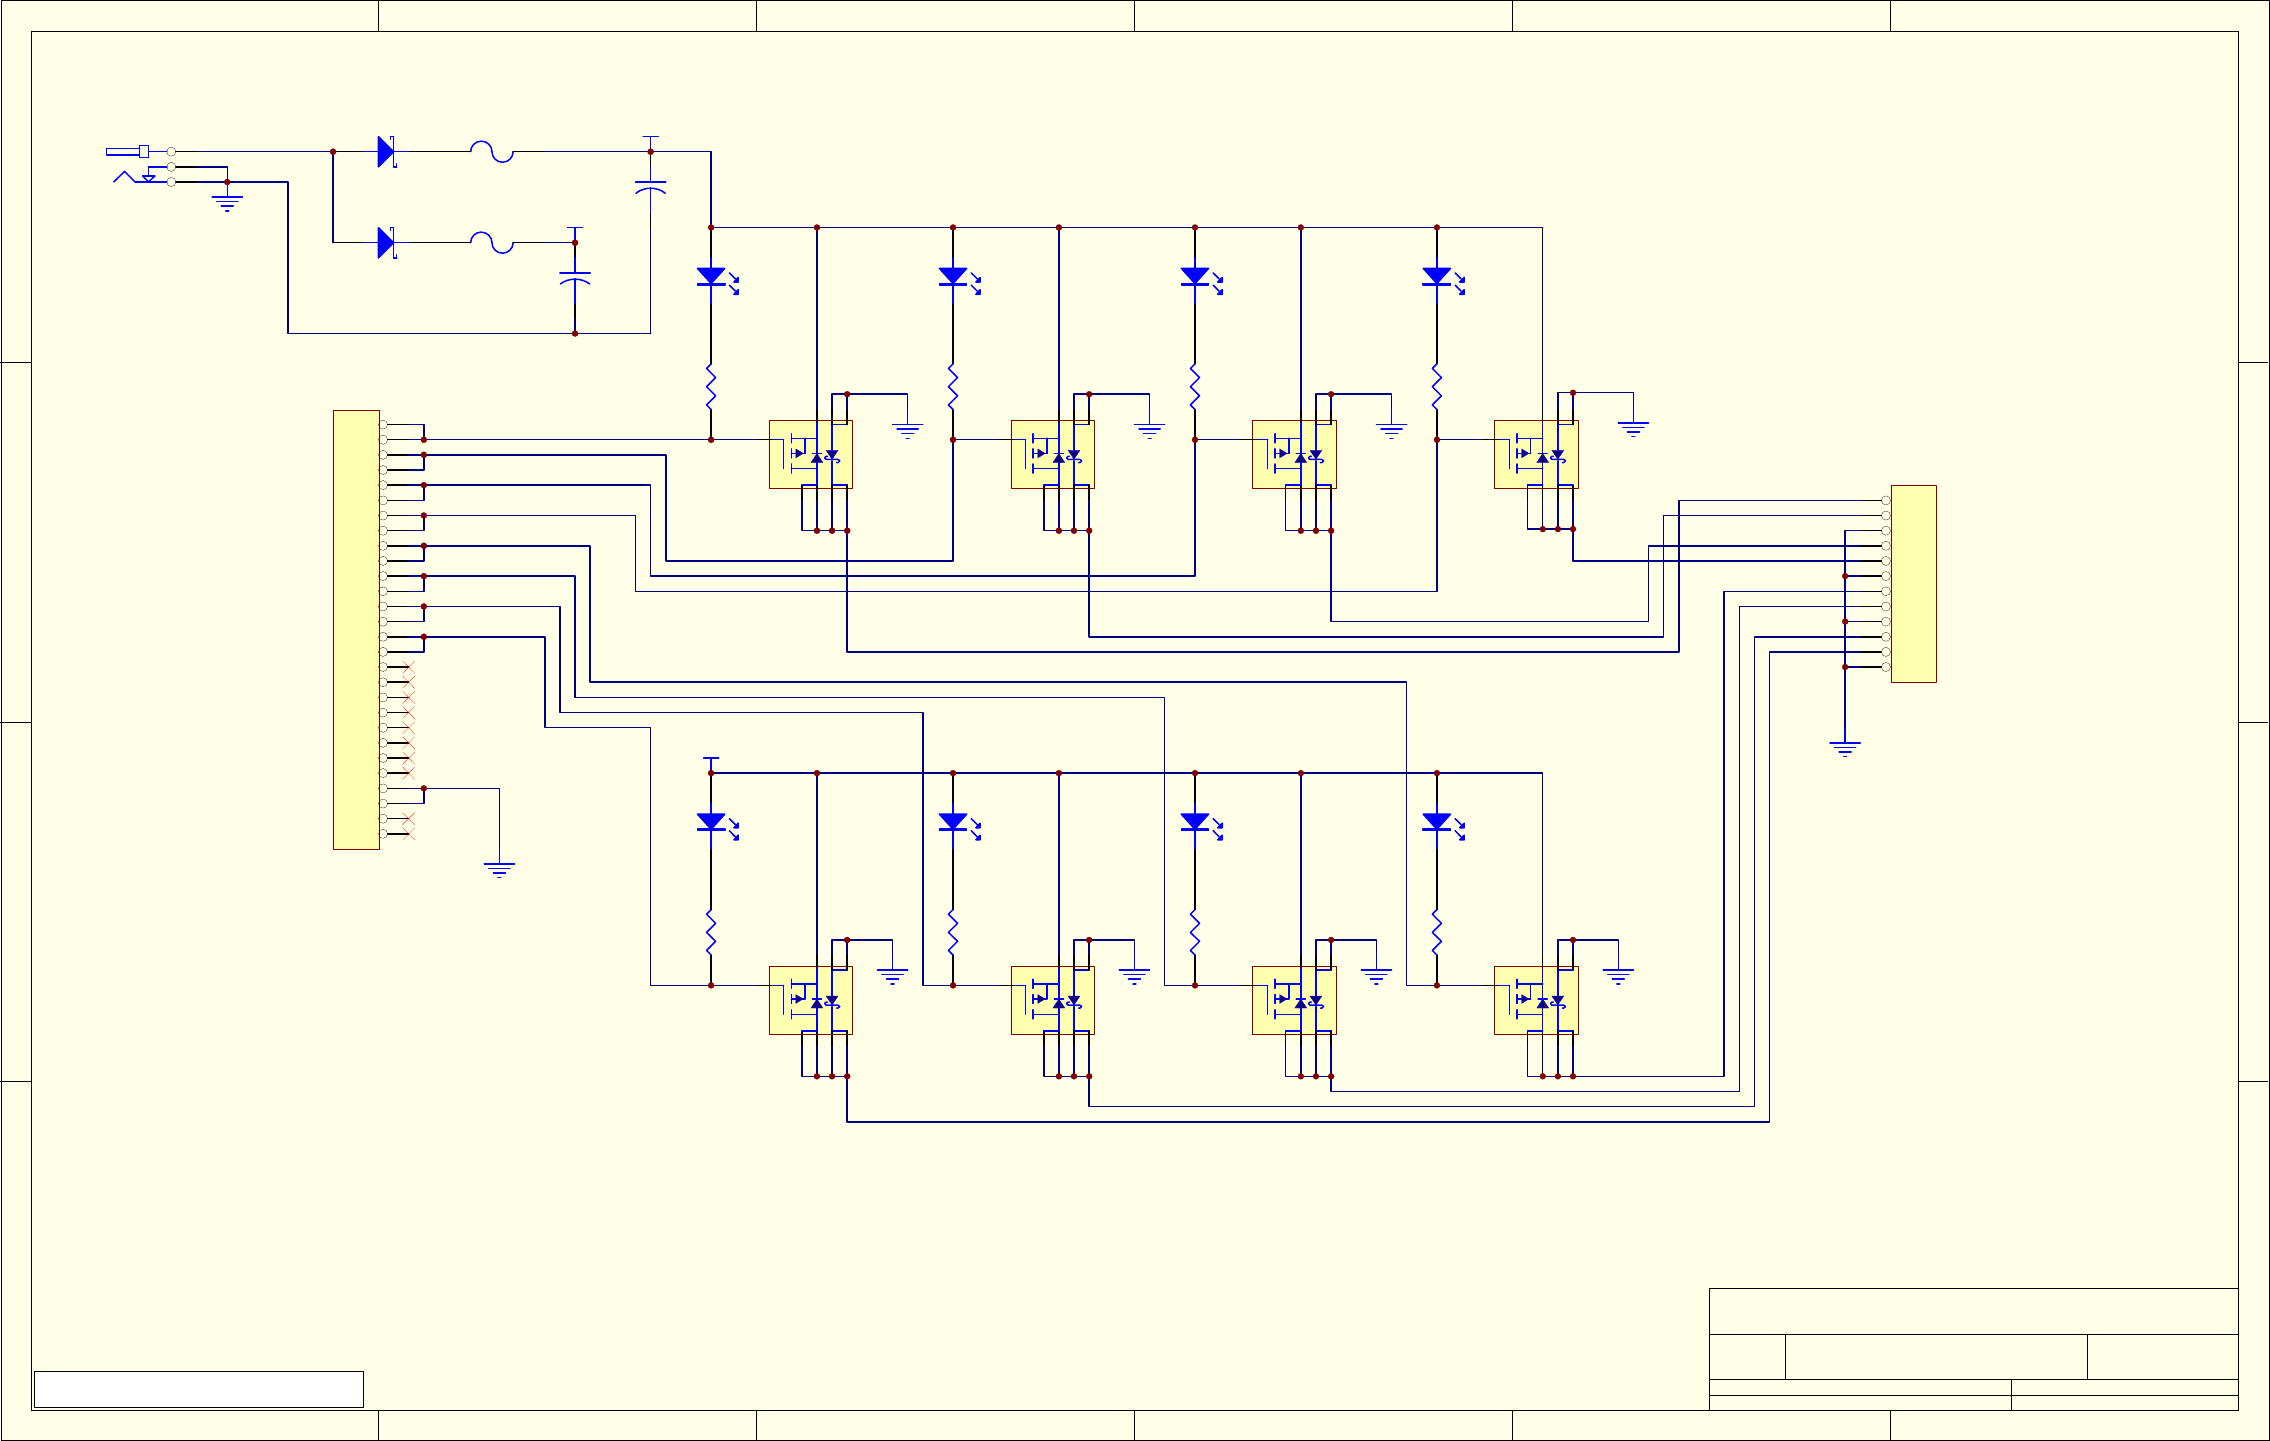
Task: Click the upper fuse symbol after the top diode
Action: pyautogui.click(x=492, y=152)
